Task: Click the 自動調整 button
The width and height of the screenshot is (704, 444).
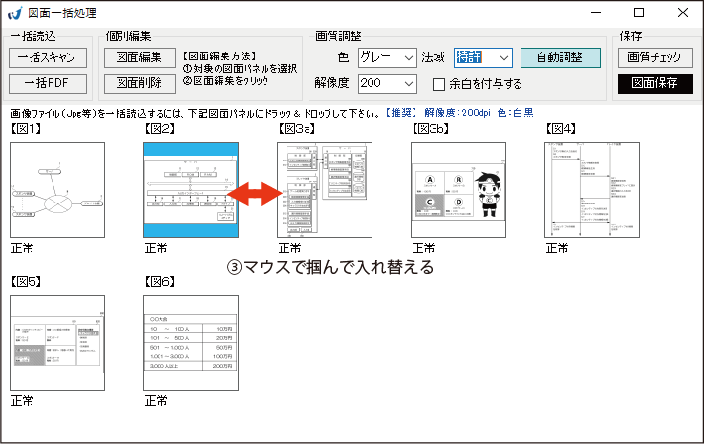Action: pos(561,58)
